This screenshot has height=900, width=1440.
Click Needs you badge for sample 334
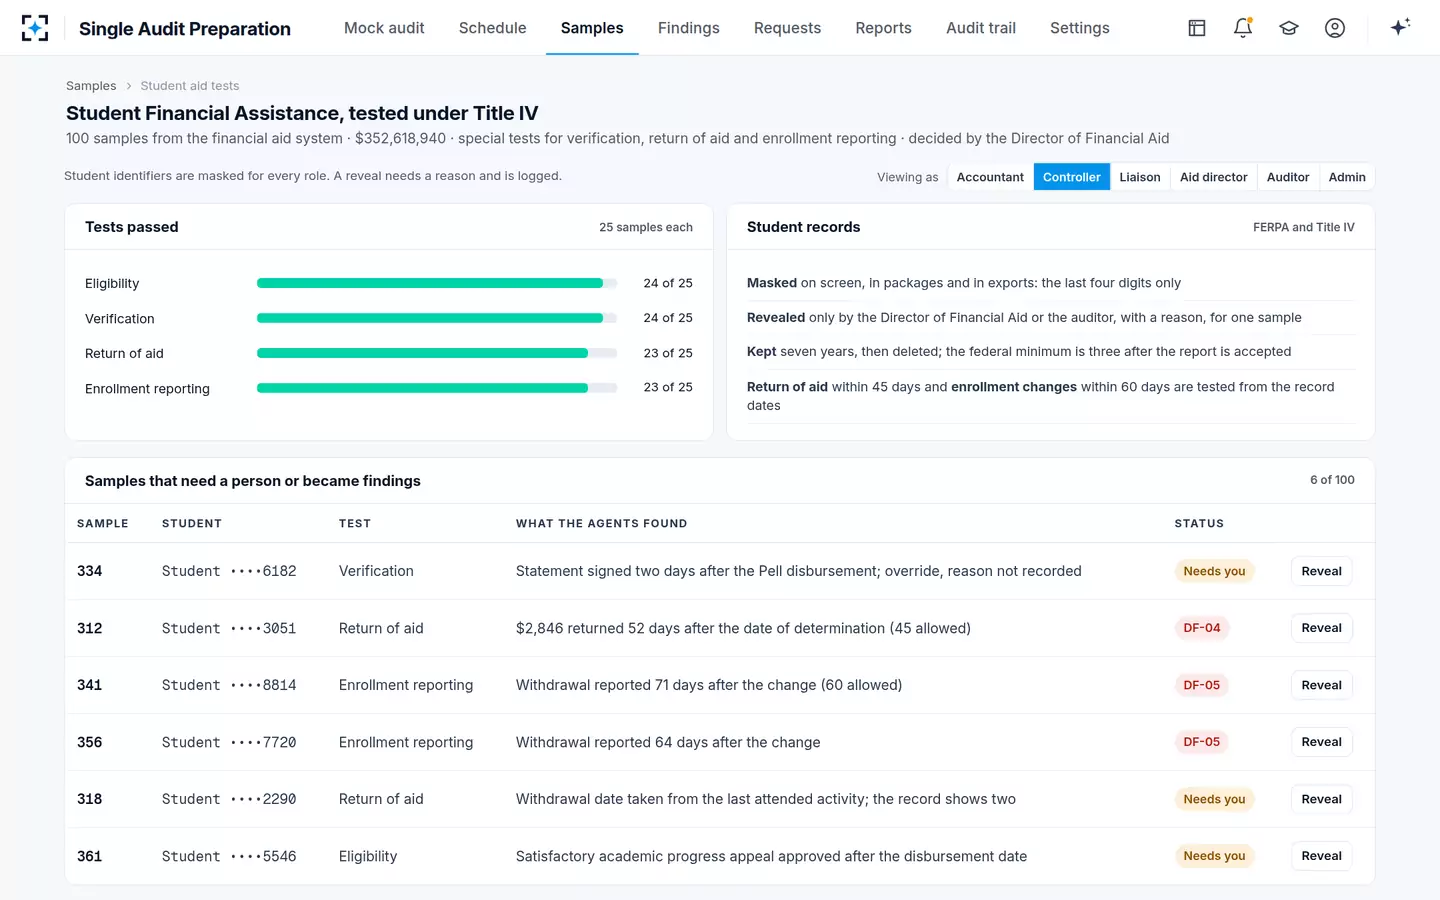pos(1214,571)
